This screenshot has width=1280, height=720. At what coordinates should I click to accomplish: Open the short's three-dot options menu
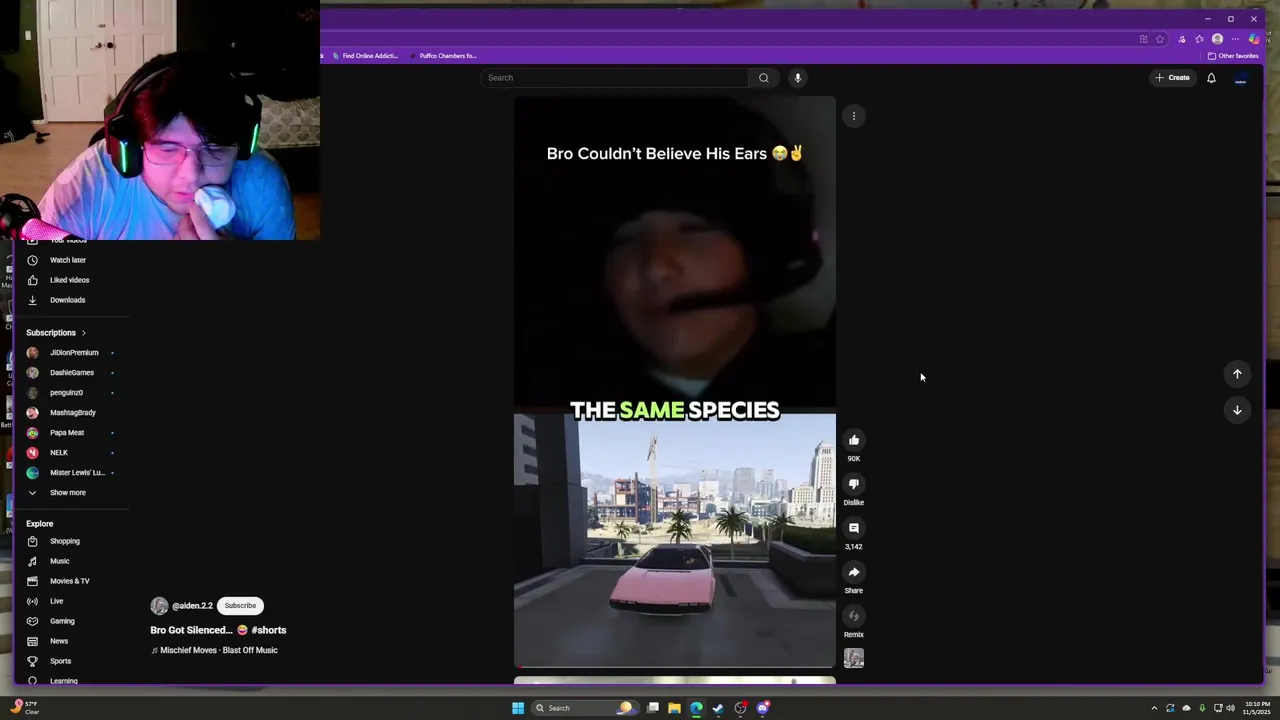[854, 116]
